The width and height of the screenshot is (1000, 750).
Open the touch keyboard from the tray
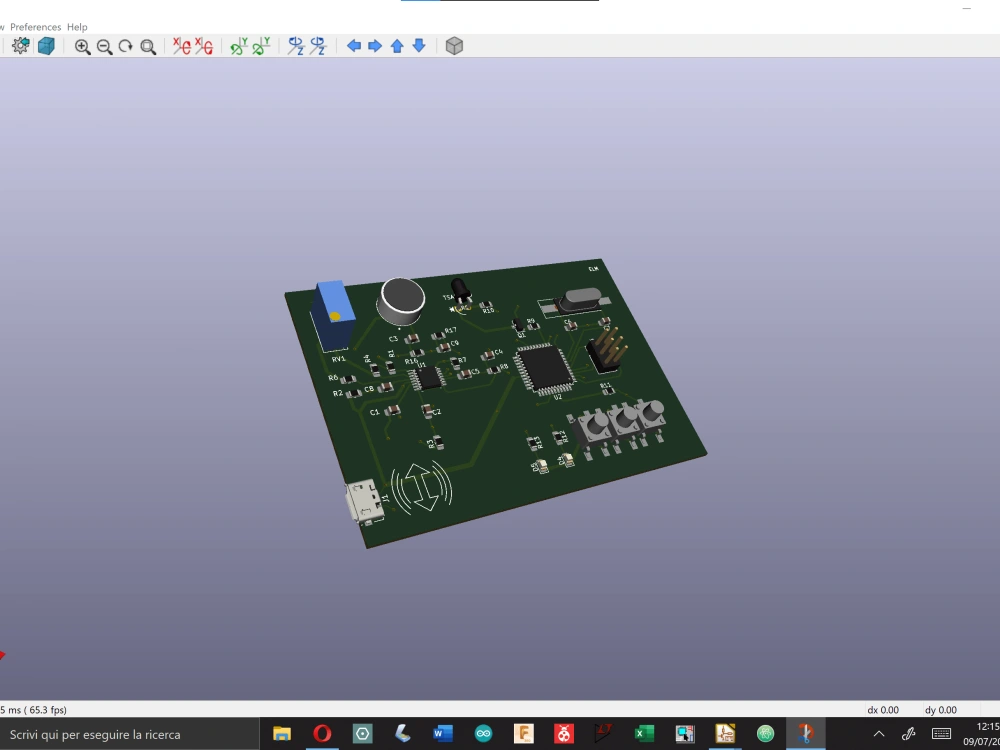(x=941, y=734)
